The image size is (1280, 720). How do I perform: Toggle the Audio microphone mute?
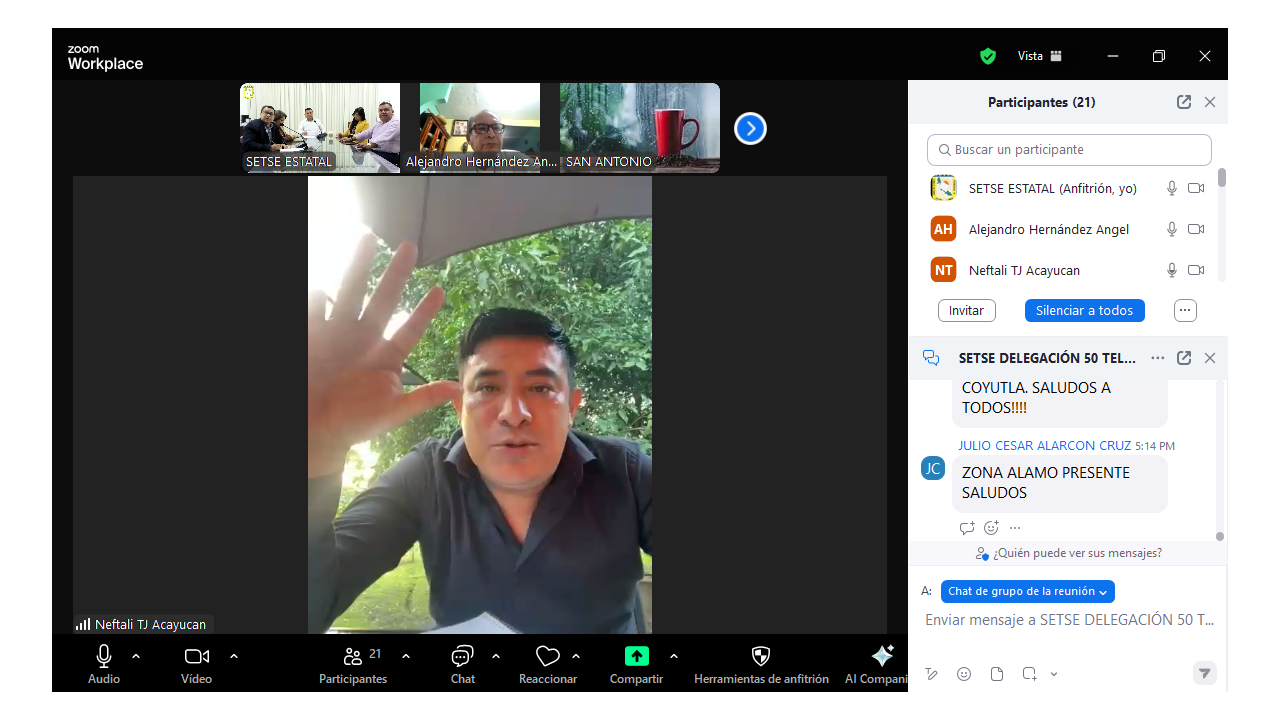coord(104,657)
